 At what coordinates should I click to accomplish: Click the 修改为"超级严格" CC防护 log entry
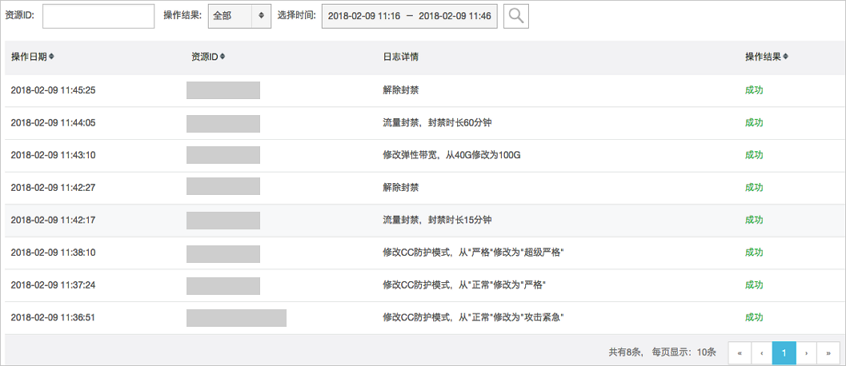point(473,253)
